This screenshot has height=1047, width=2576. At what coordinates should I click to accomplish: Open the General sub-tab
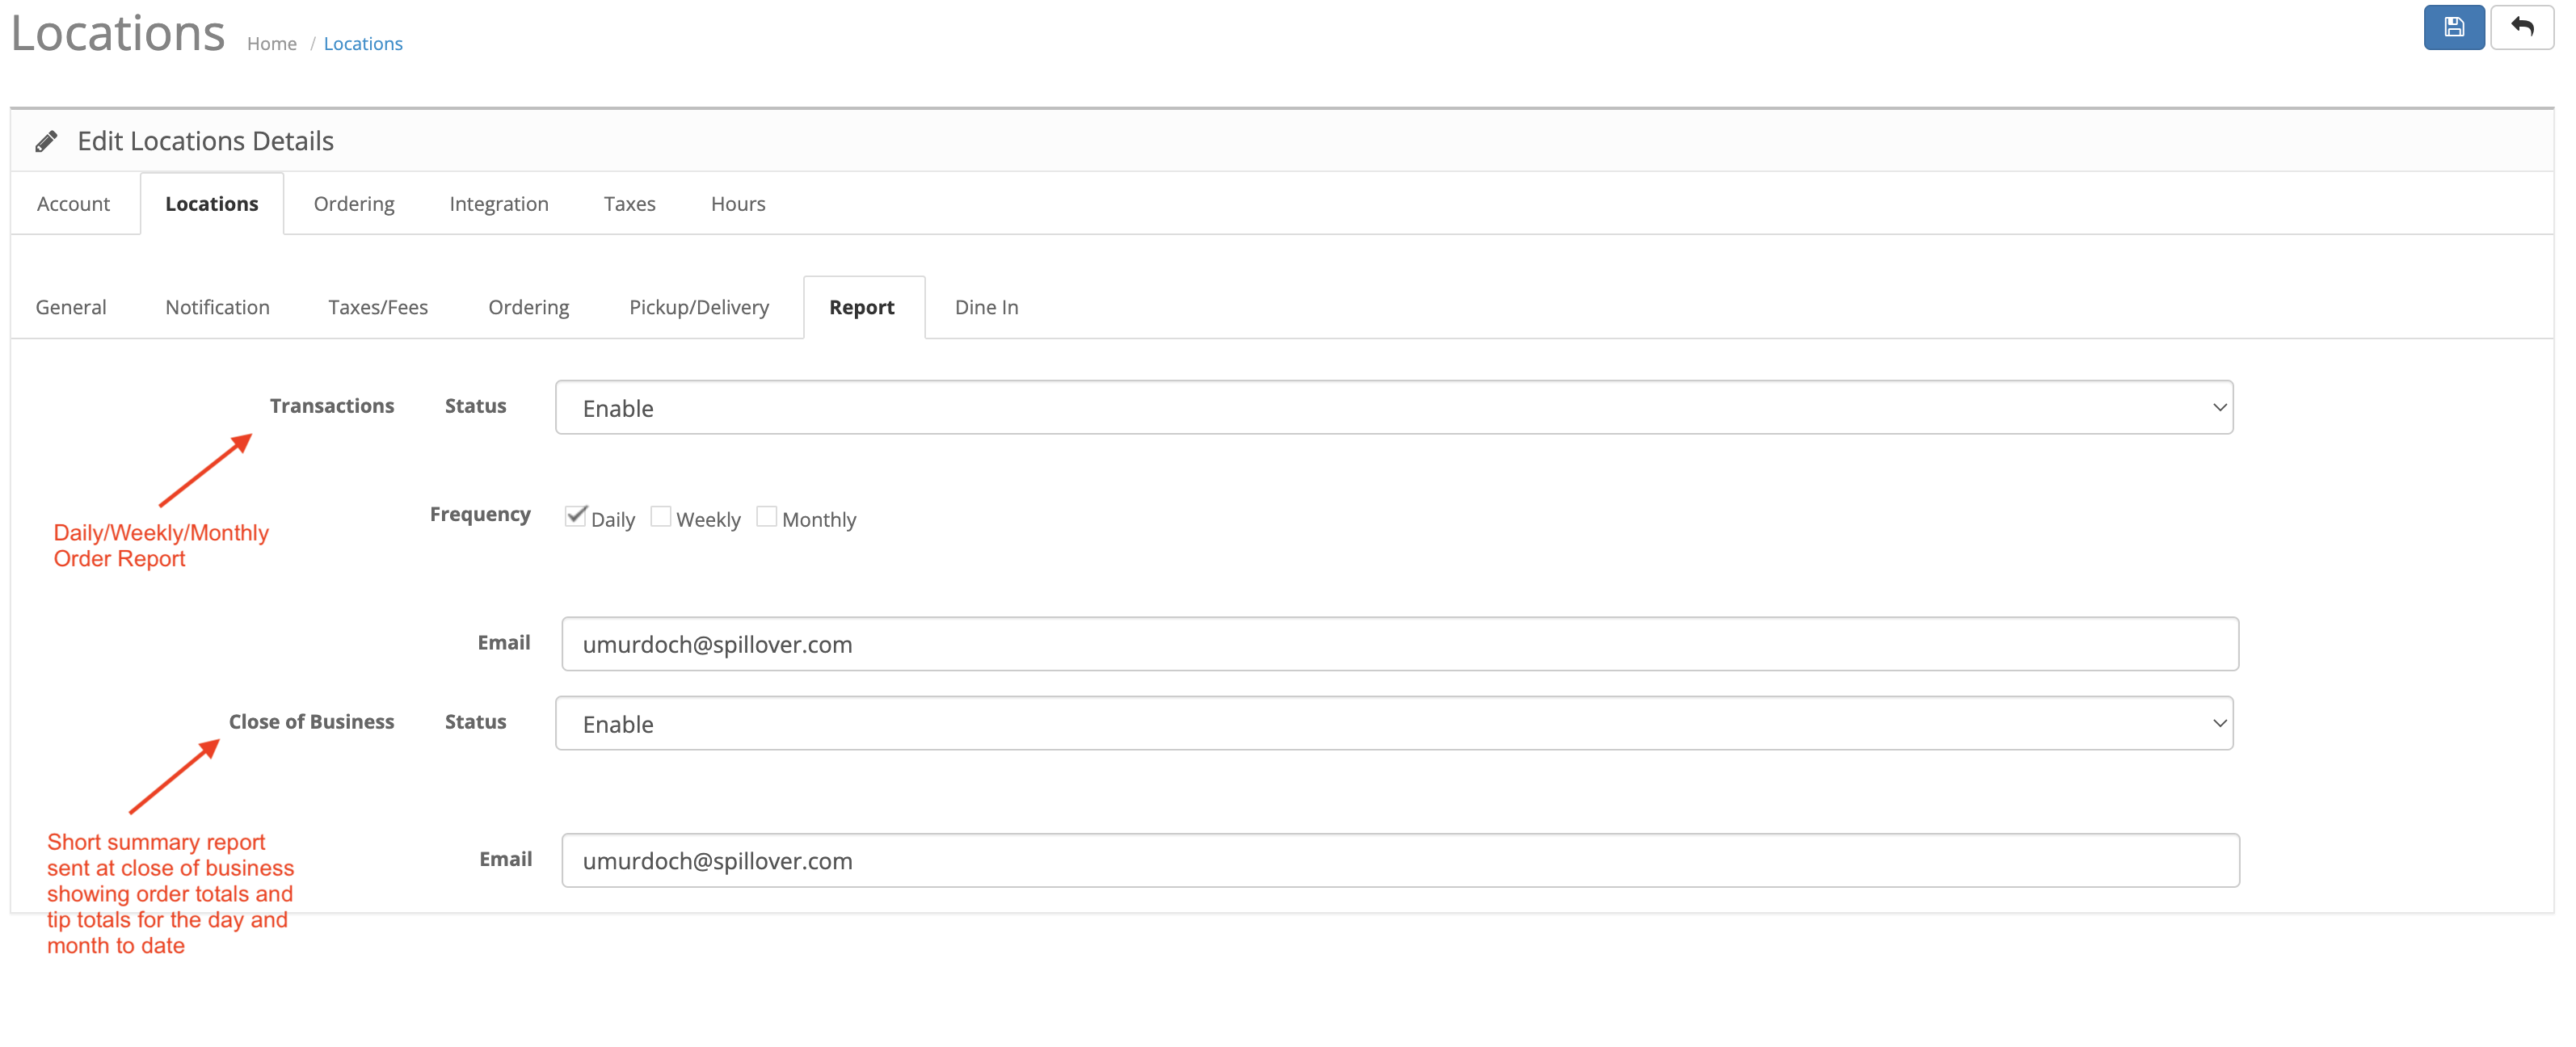pos(71,307)
